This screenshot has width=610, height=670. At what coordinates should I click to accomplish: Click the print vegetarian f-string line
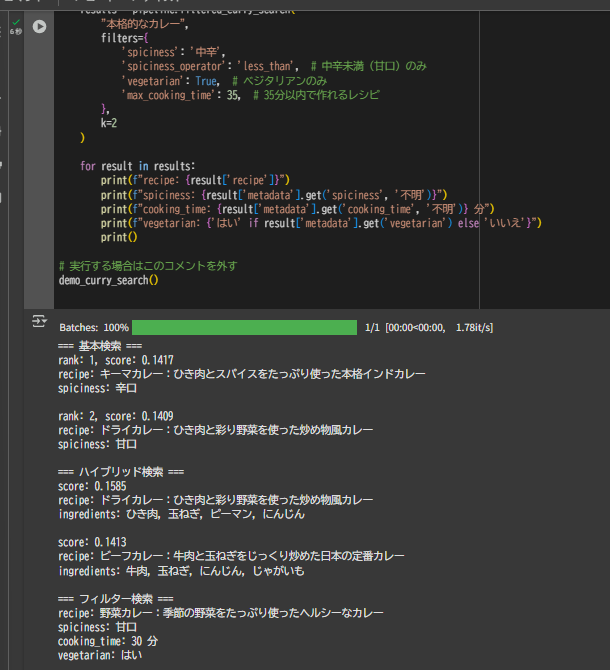tap(321, 223)
